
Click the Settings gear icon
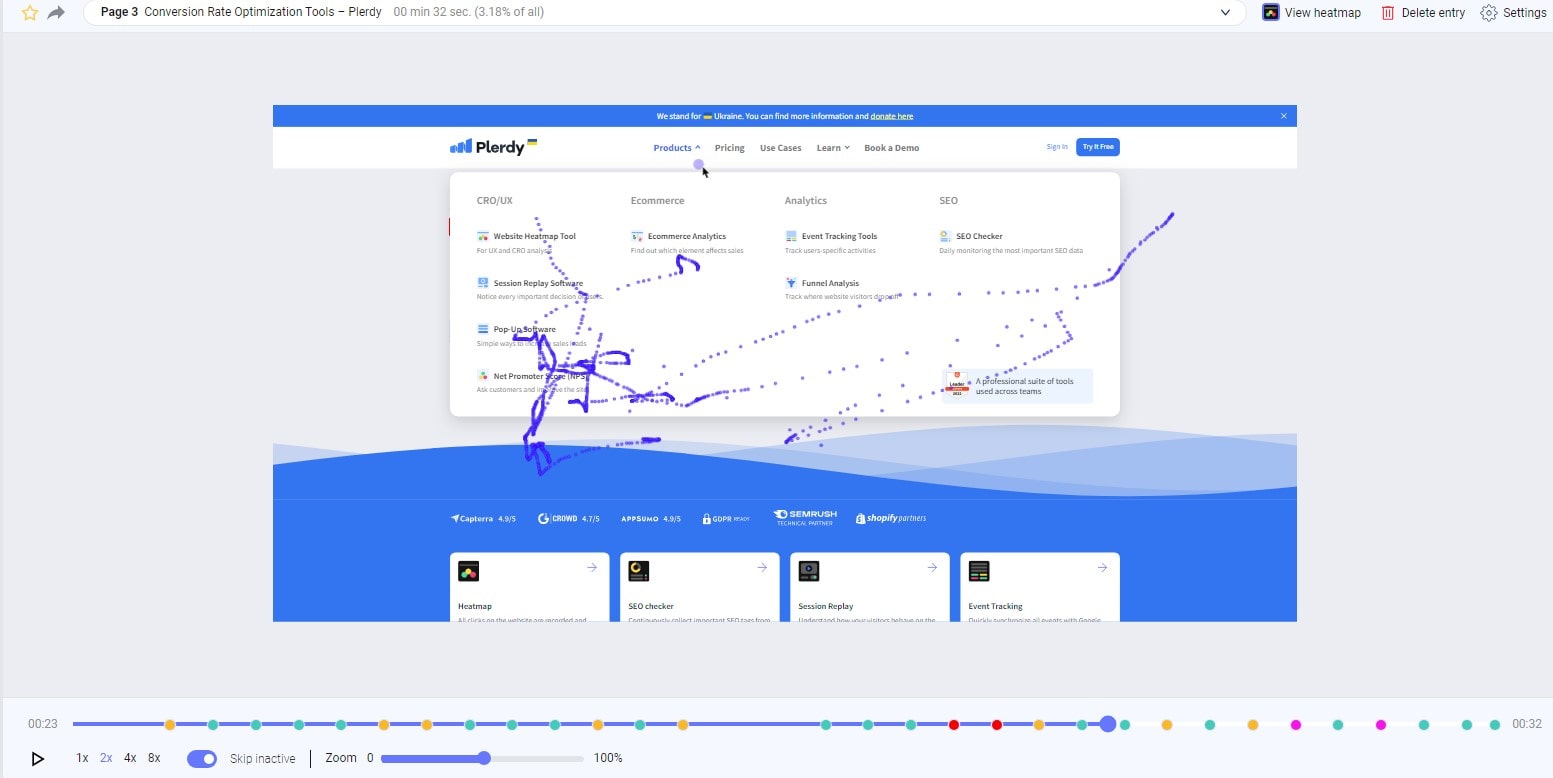[1488, 13]
